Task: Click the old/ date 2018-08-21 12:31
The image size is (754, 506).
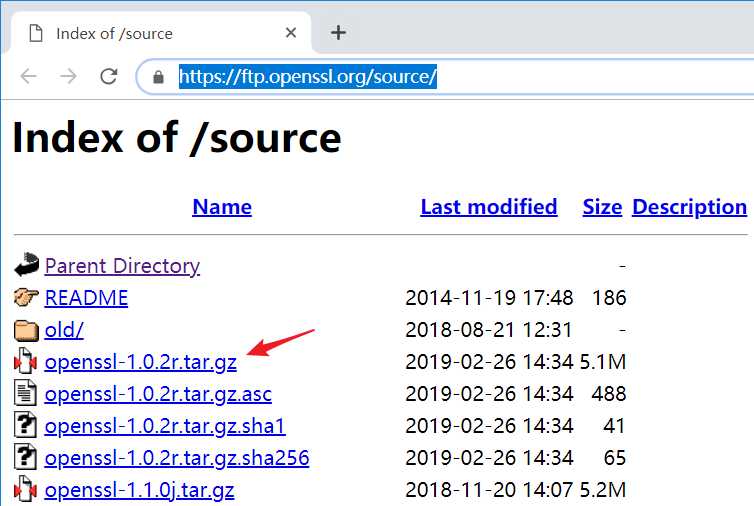Action: click(x=489, y=330)
